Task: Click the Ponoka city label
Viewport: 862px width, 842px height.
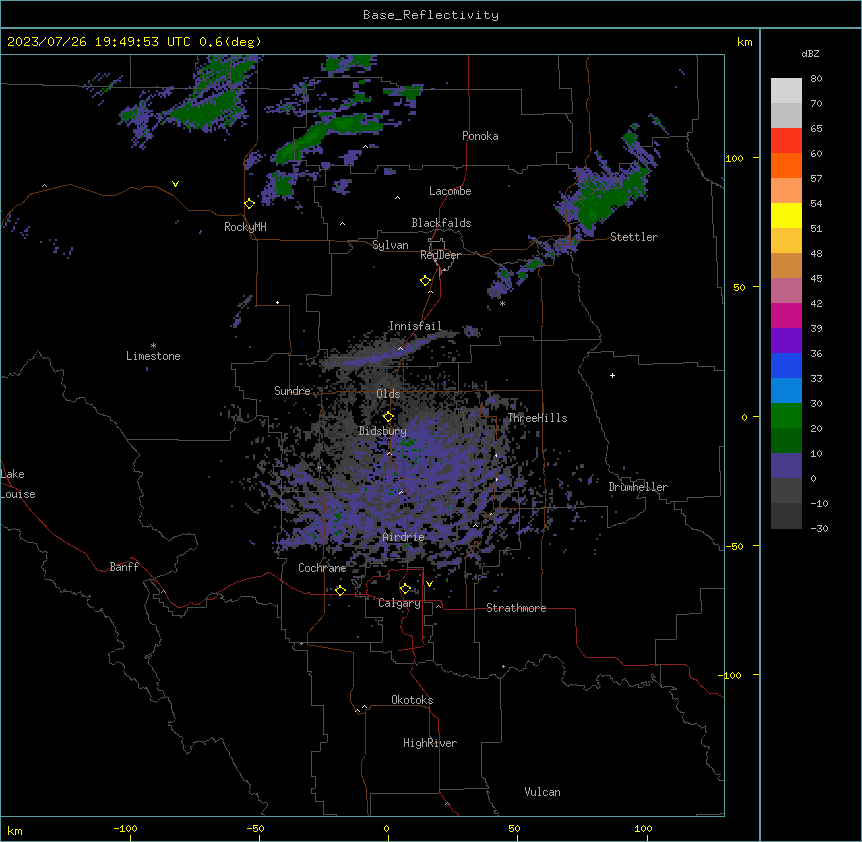Action: 480,136
